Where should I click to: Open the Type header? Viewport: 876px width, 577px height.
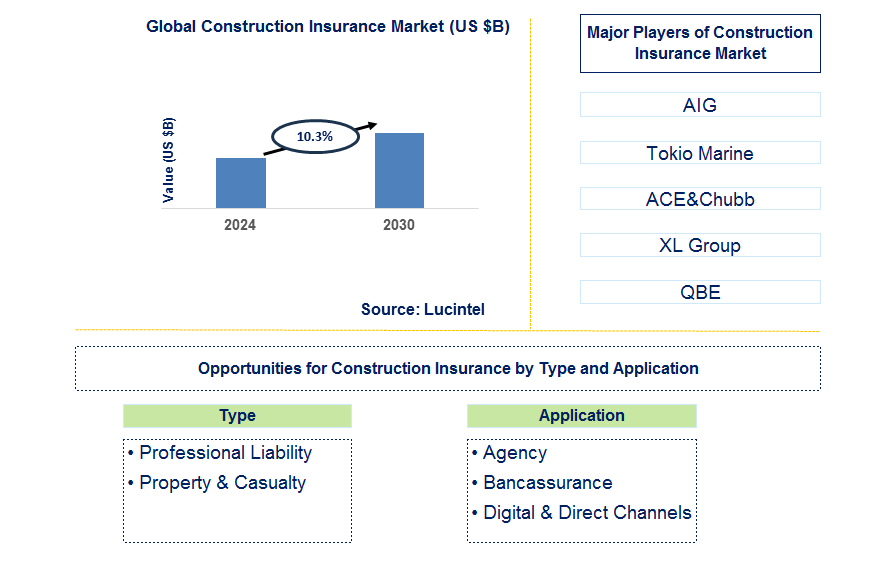[236, 415]
